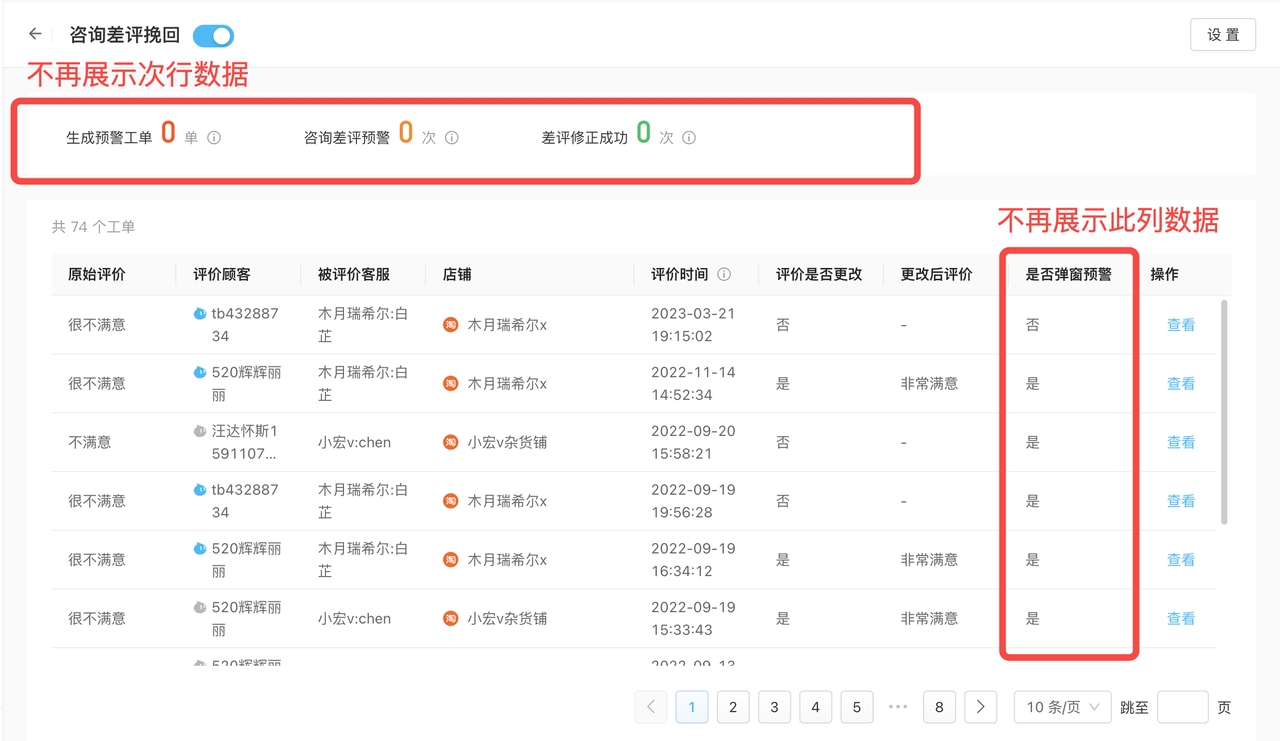Click info icon next to 咨询差评预警
Viewport: 1280px width, 741px height.
452,138
